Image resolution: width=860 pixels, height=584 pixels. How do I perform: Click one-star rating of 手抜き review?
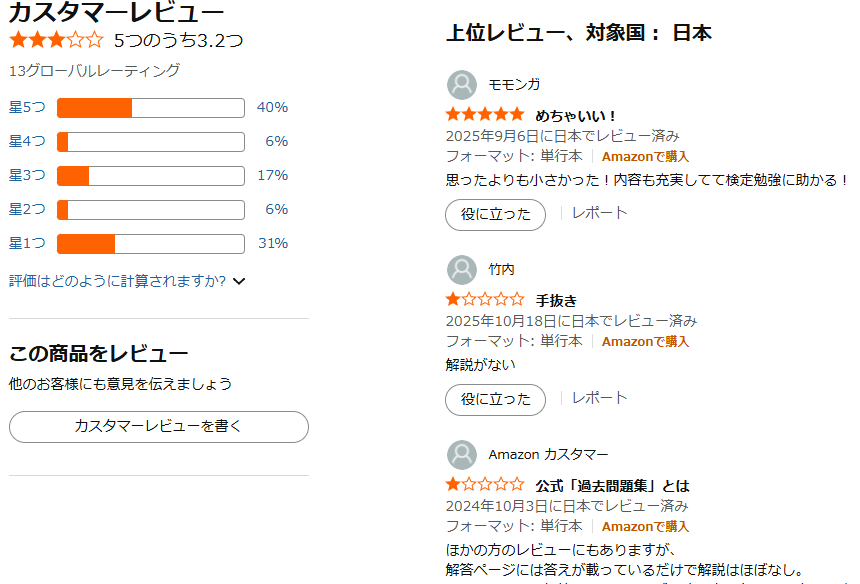tap(485, 300)
